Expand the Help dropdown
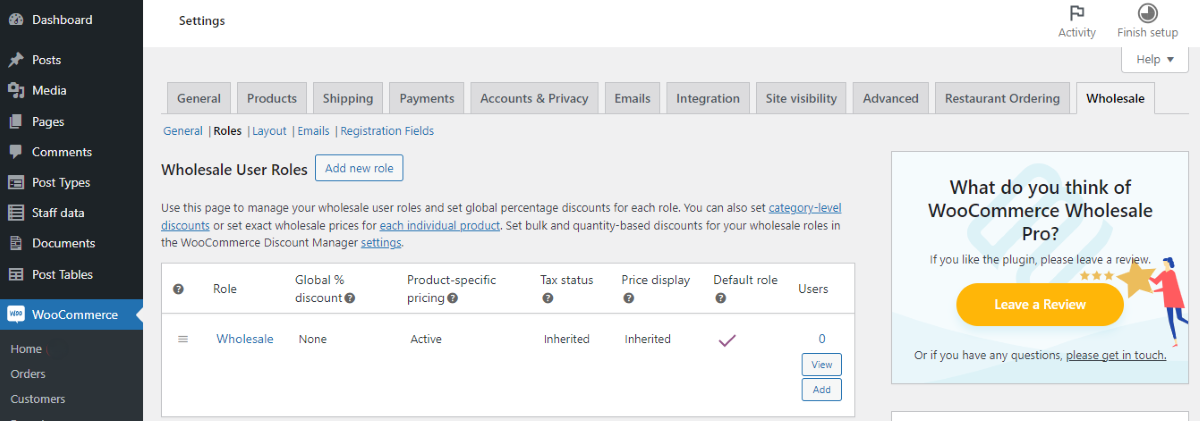This screenshot has width=1200, height=421. point(1155,59)
